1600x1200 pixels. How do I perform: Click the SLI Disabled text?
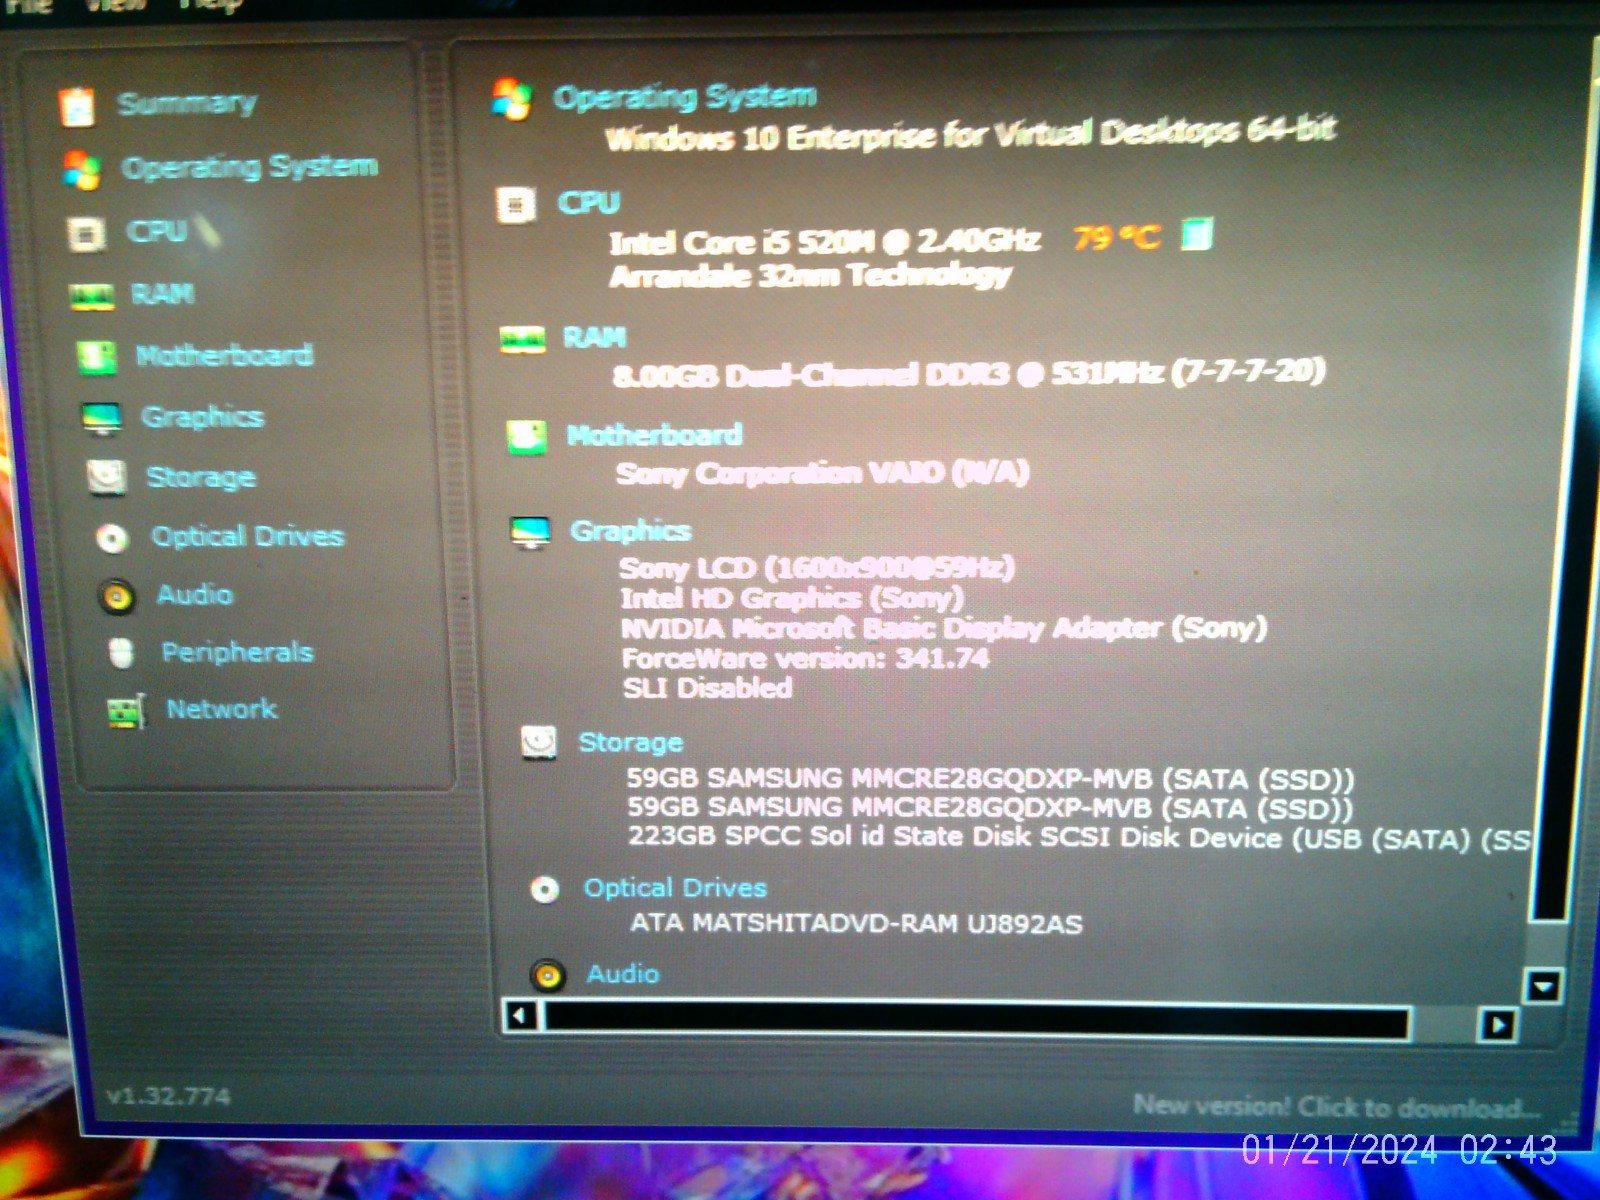click(708, 688)
